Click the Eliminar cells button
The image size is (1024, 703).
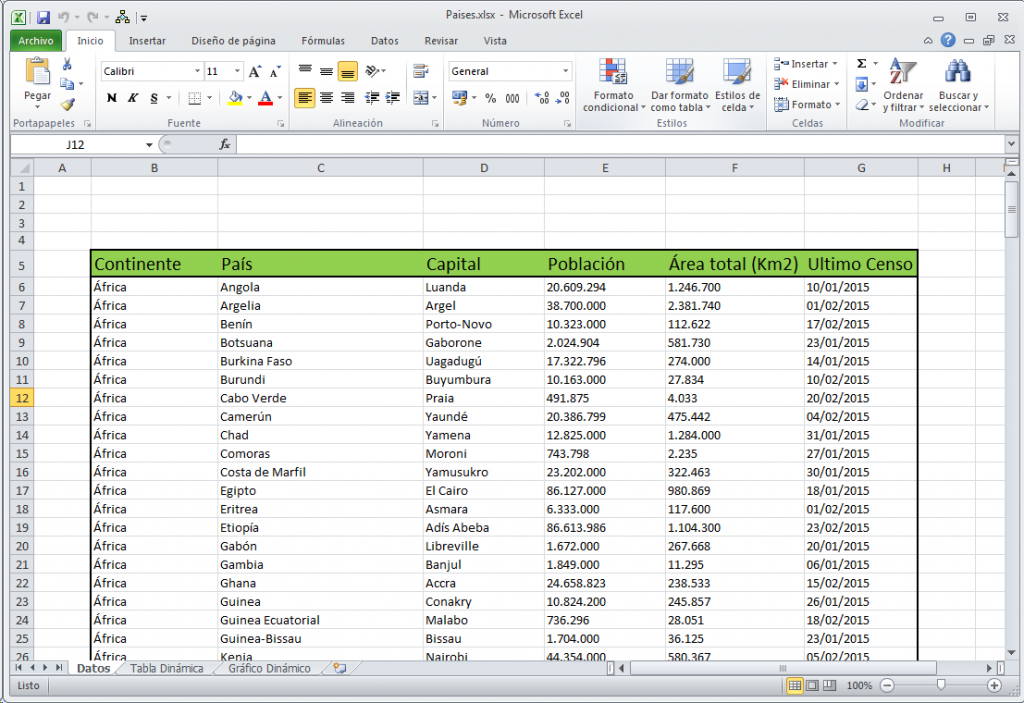tap(807, 84)
